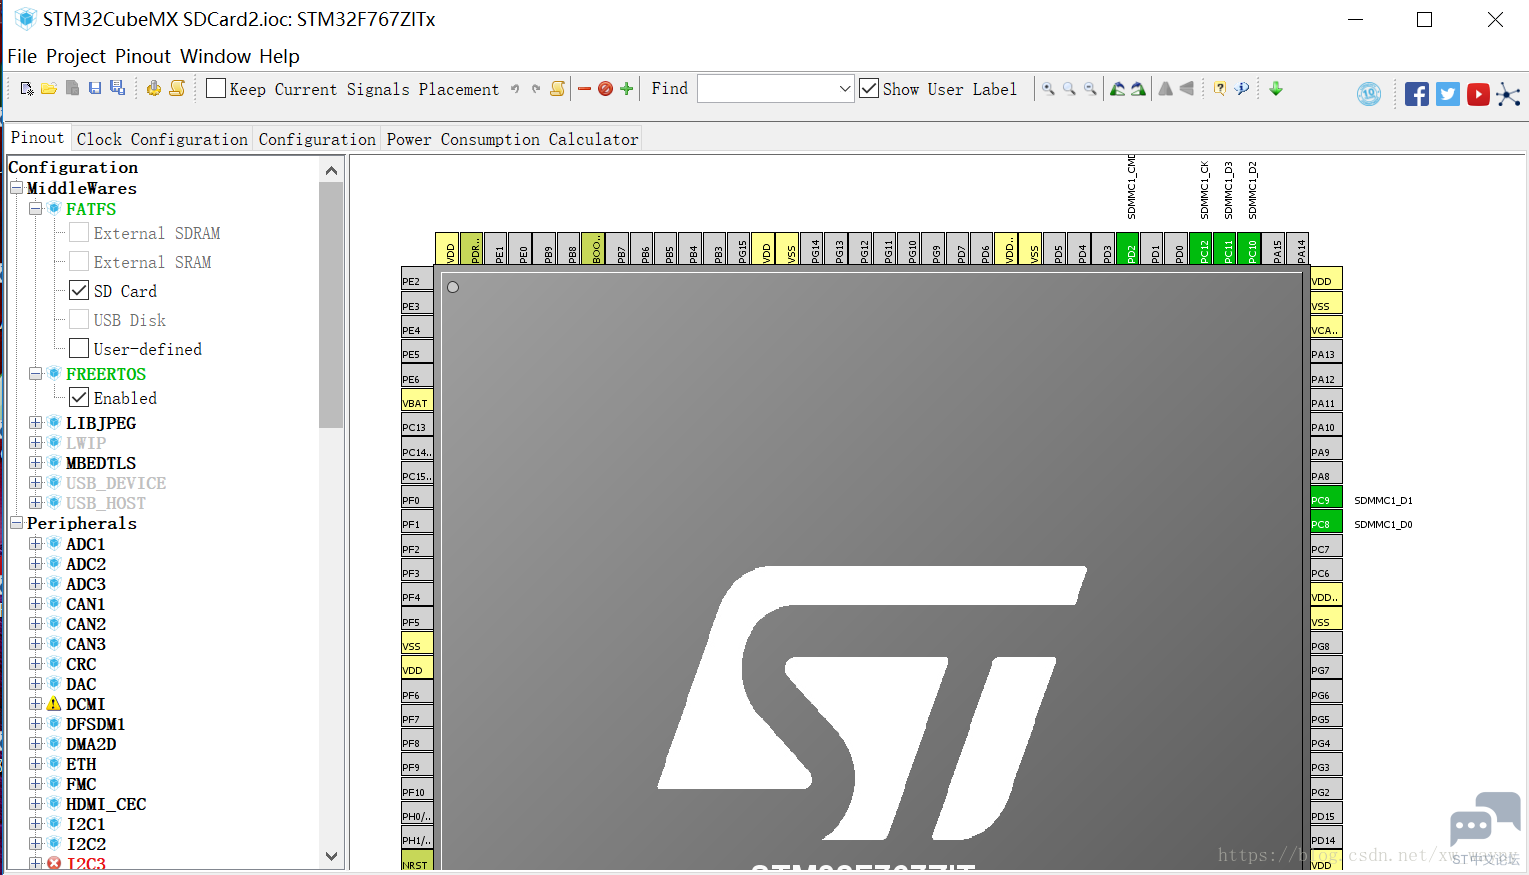Generate the project report scroll icon
The image size is (1529, 875).
[177, 88]
